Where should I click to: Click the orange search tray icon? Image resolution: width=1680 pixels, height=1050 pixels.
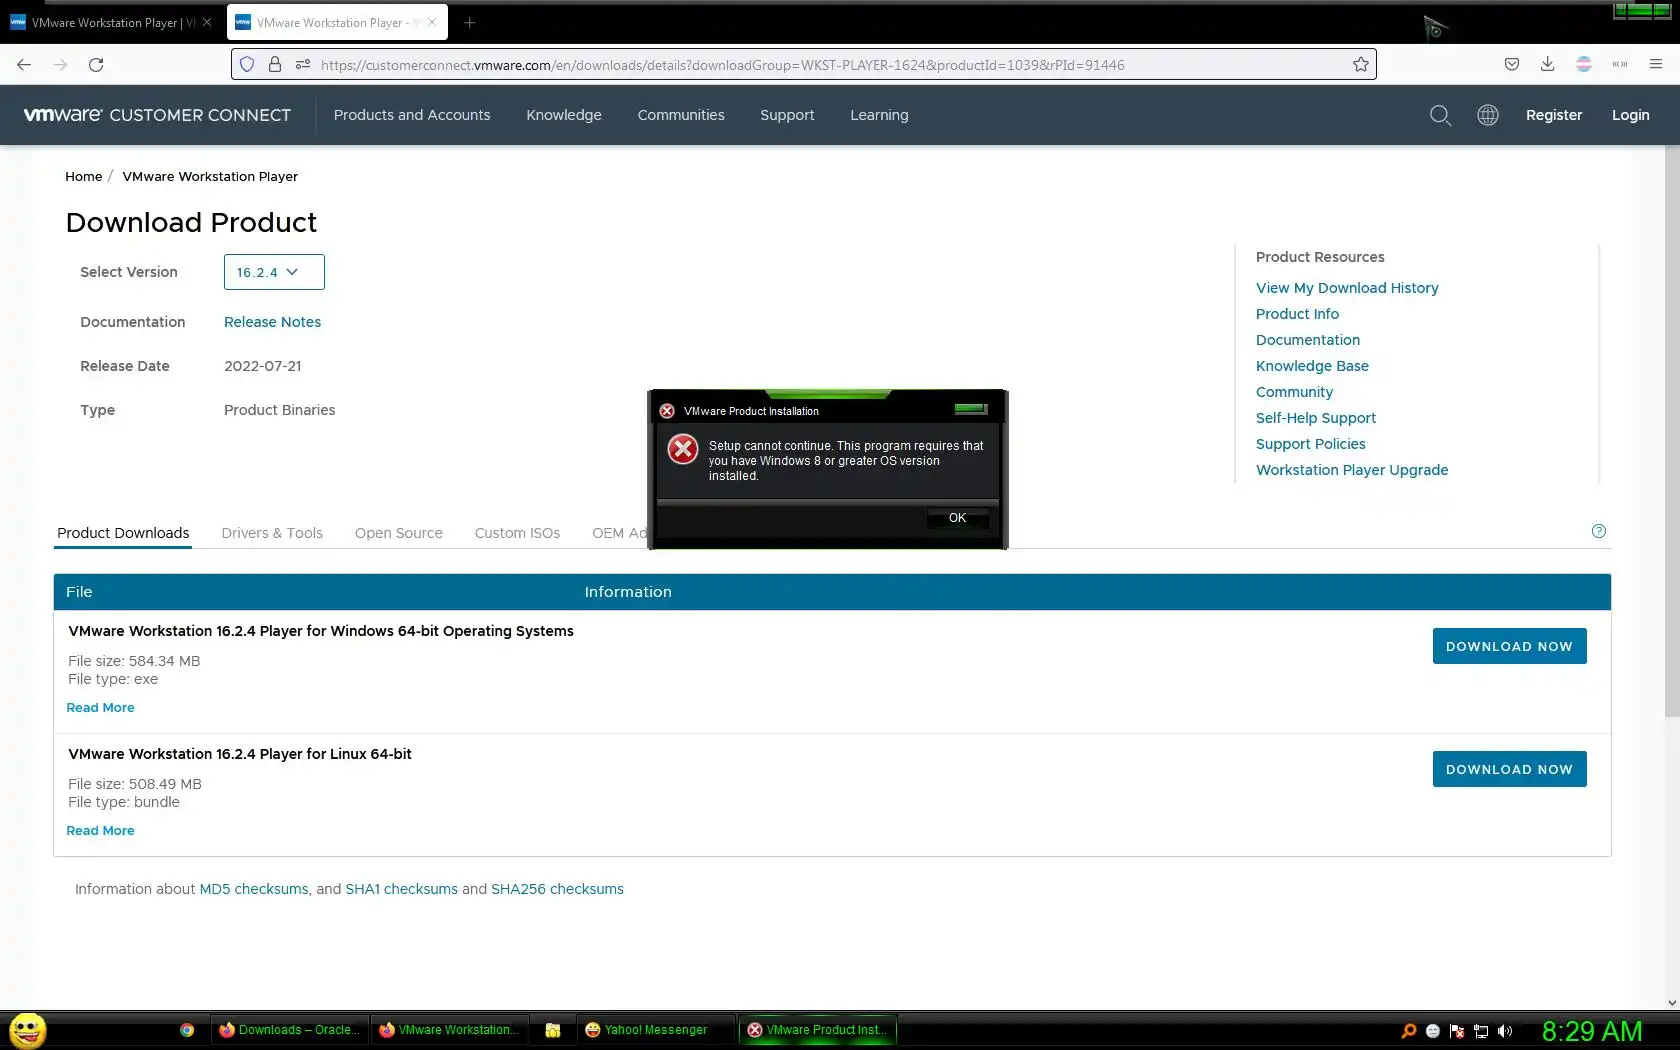[x=1409, y=1031]
